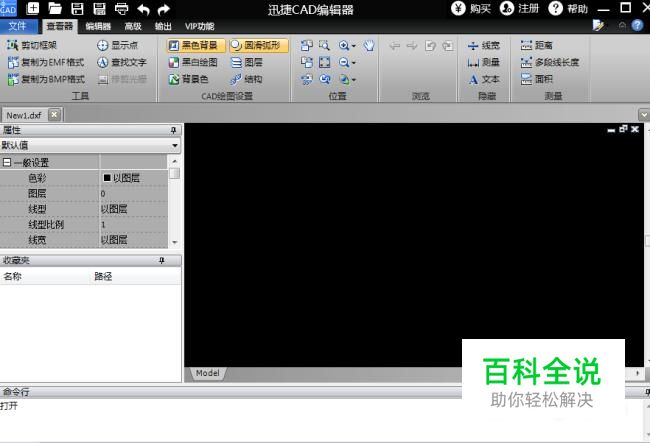Click the 距离 distance measure tool
The width and height of the screenshot is (650, 443).
[526, 45]
